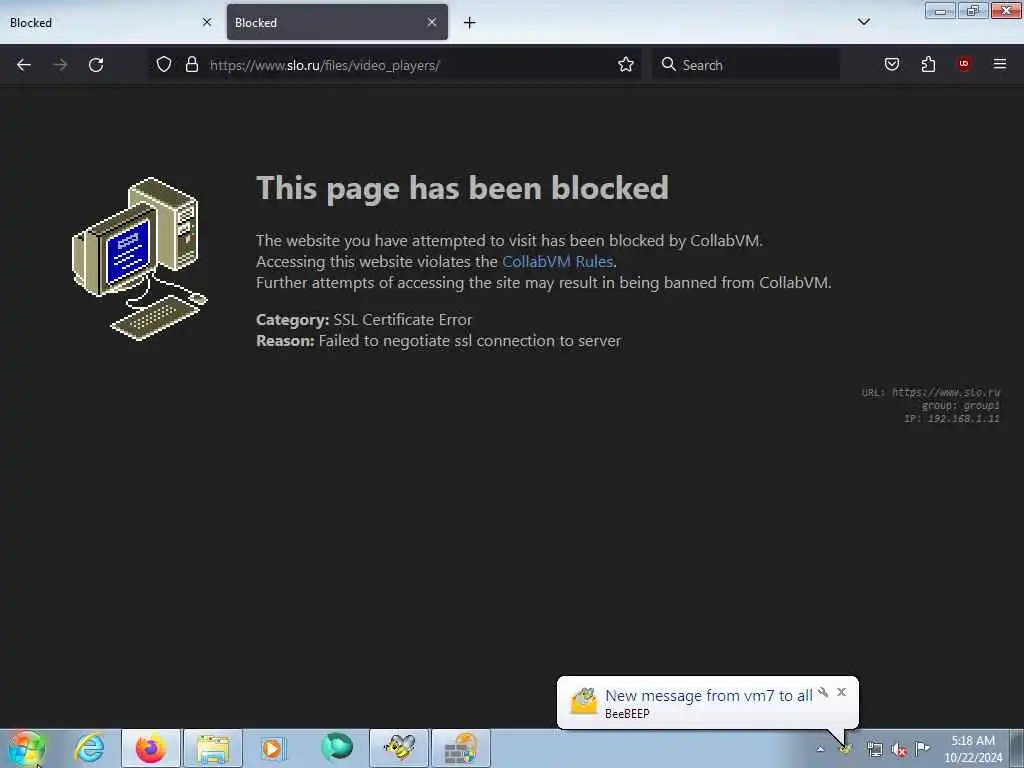Click the Failed to negotiate ssl reason
This screenshot has height=768, width=1024.
[x=470, y=341]
